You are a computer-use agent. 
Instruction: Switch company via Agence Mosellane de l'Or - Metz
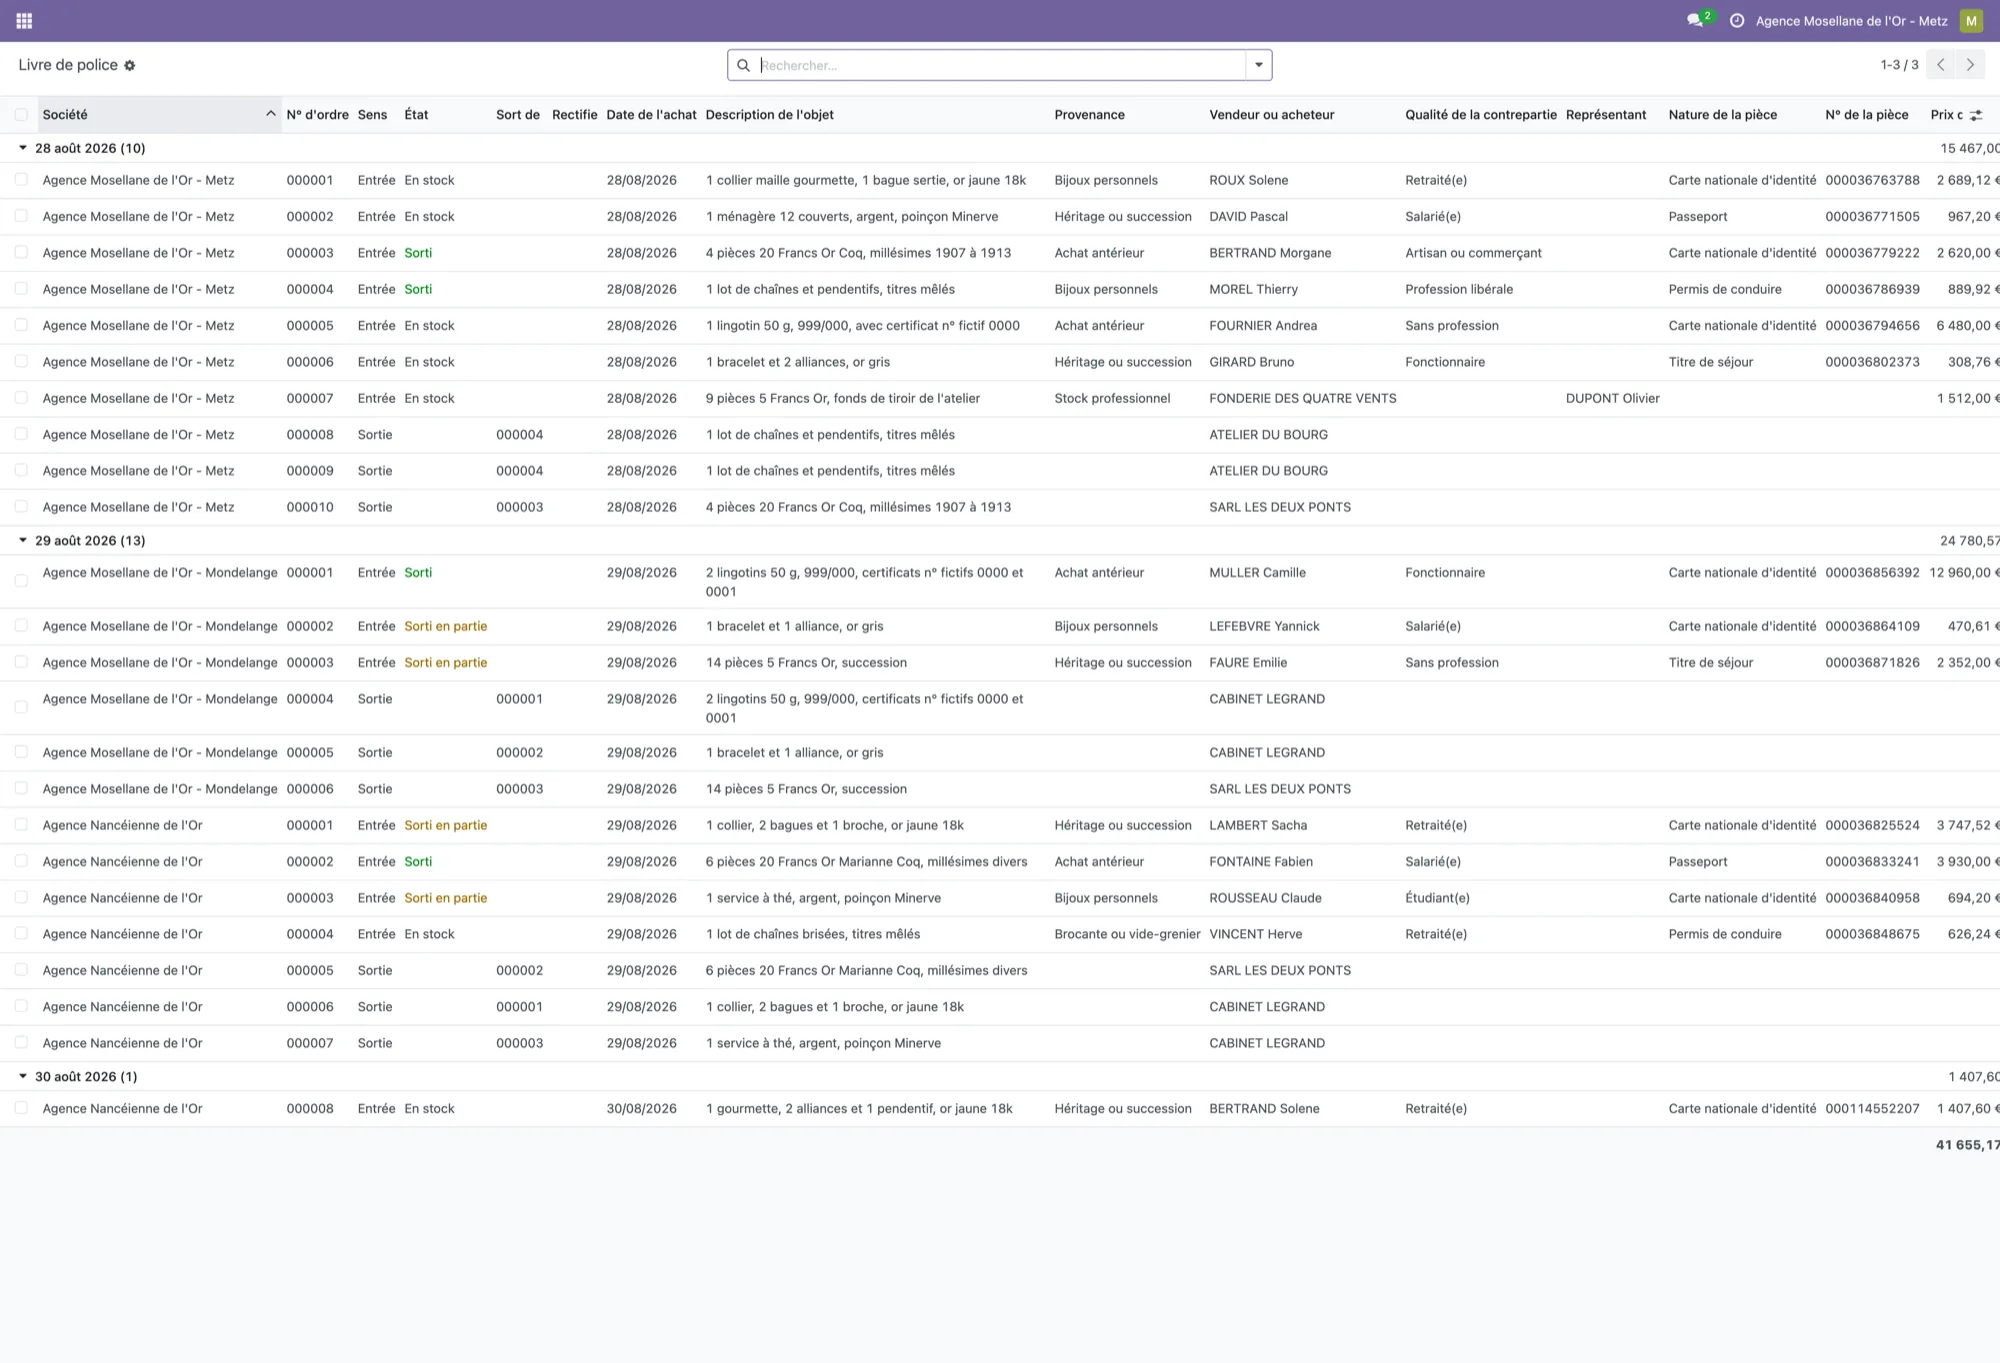coord(1851,21)
